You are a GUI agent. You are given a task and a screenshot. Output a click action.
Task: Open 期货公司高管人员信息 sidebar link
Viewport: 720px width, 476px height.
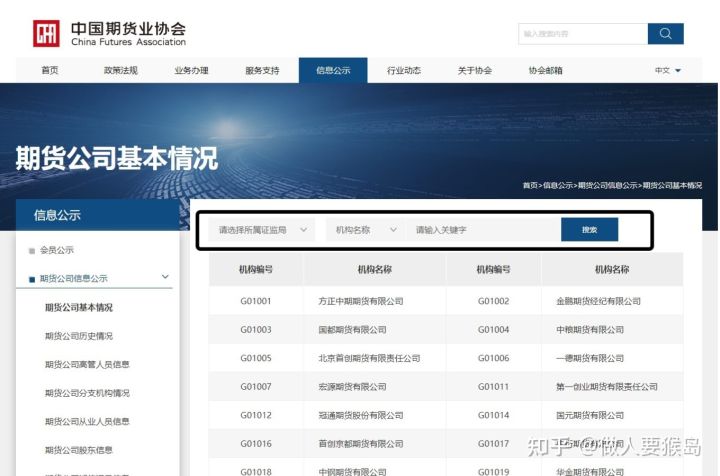click(x=87, y=364)
